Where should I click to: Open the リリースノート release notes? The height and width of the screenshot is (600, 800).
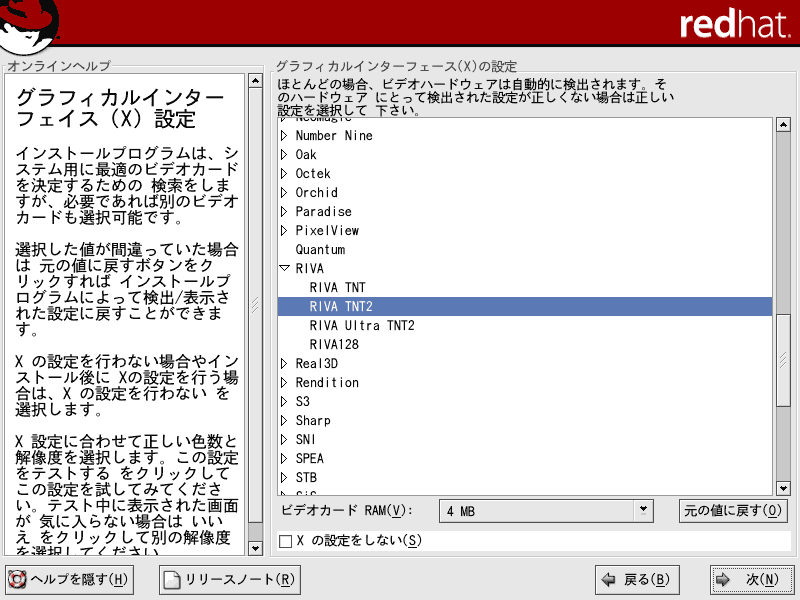click(x=230, y=580)
